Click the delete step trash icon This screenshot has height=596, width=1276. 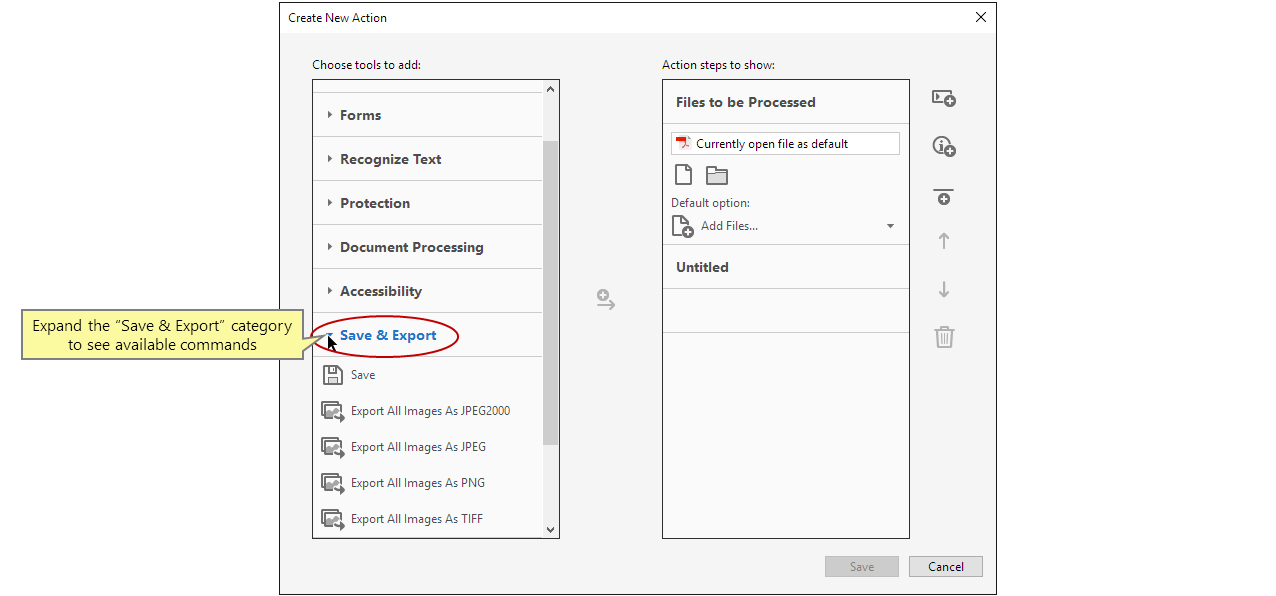[x=943, y=337]
